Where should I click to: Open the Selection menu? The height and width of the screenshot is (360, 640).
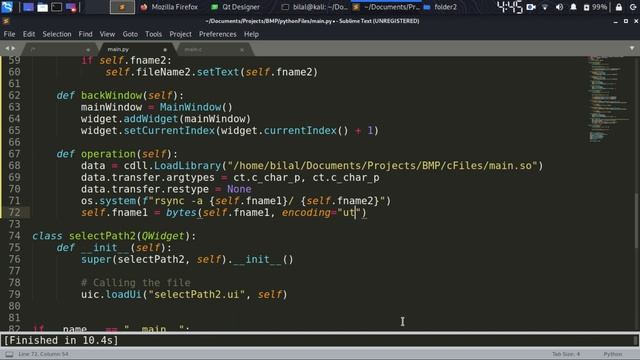click(57, 34)
